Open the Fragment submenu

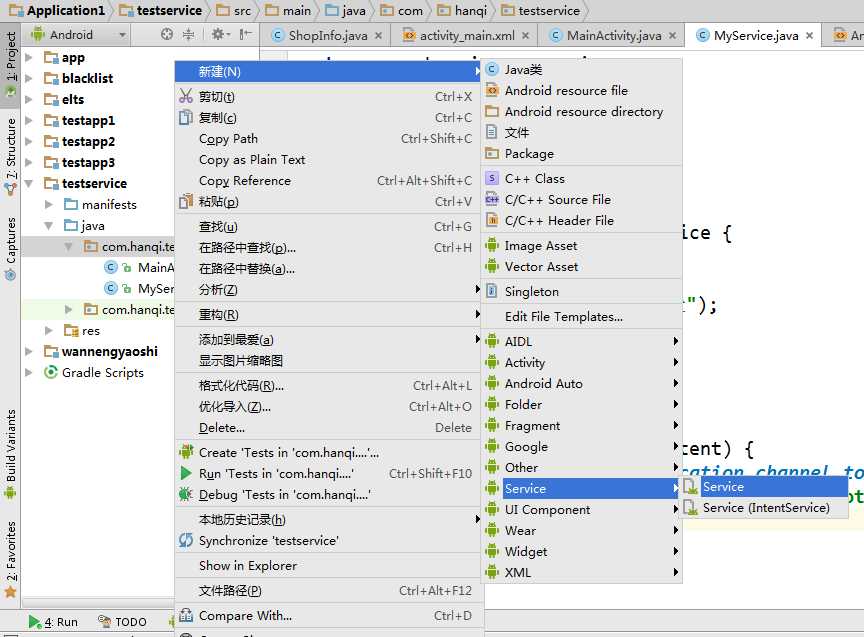click(x=582, y=425)
